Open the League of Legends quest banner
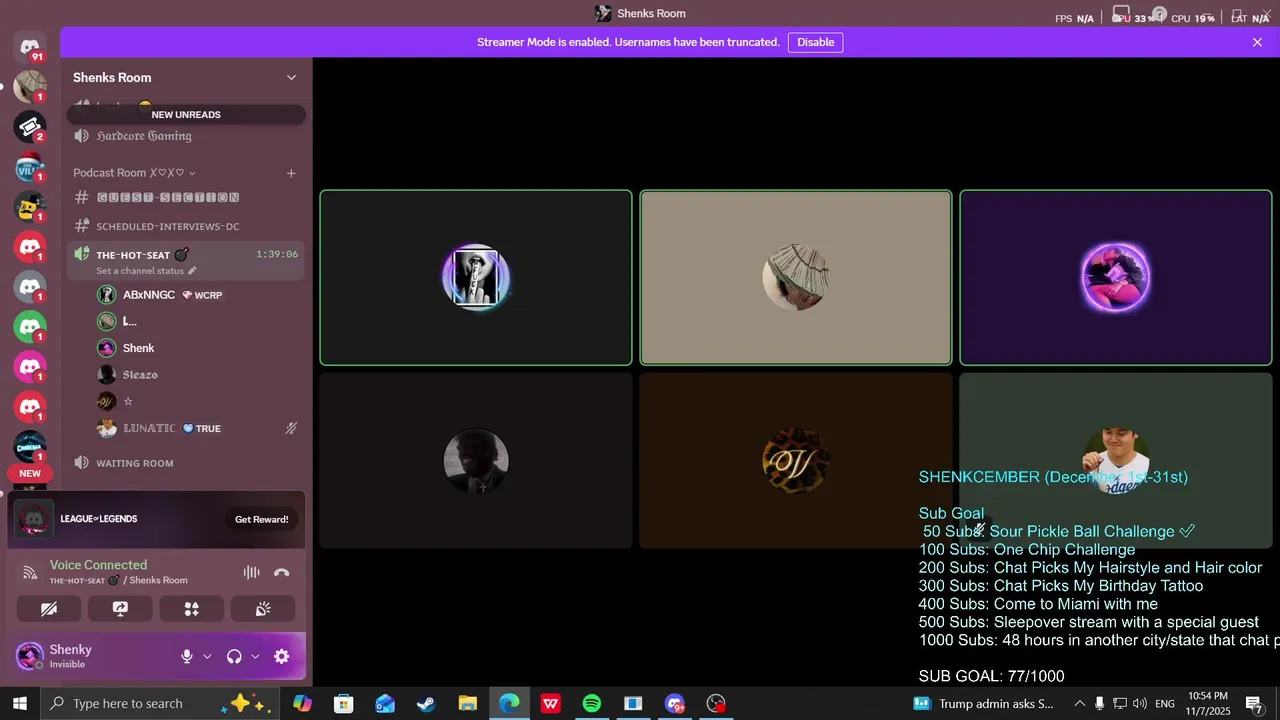 (x=157, y=519)
